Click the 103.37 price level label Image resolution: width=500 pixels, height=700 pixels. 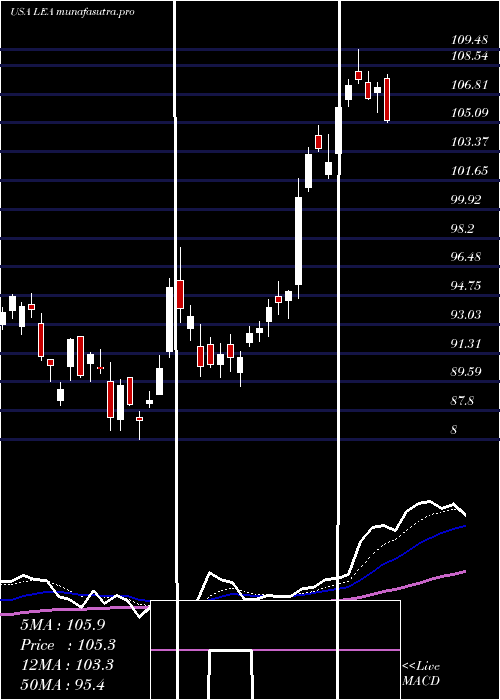click(x=469, y=142)
